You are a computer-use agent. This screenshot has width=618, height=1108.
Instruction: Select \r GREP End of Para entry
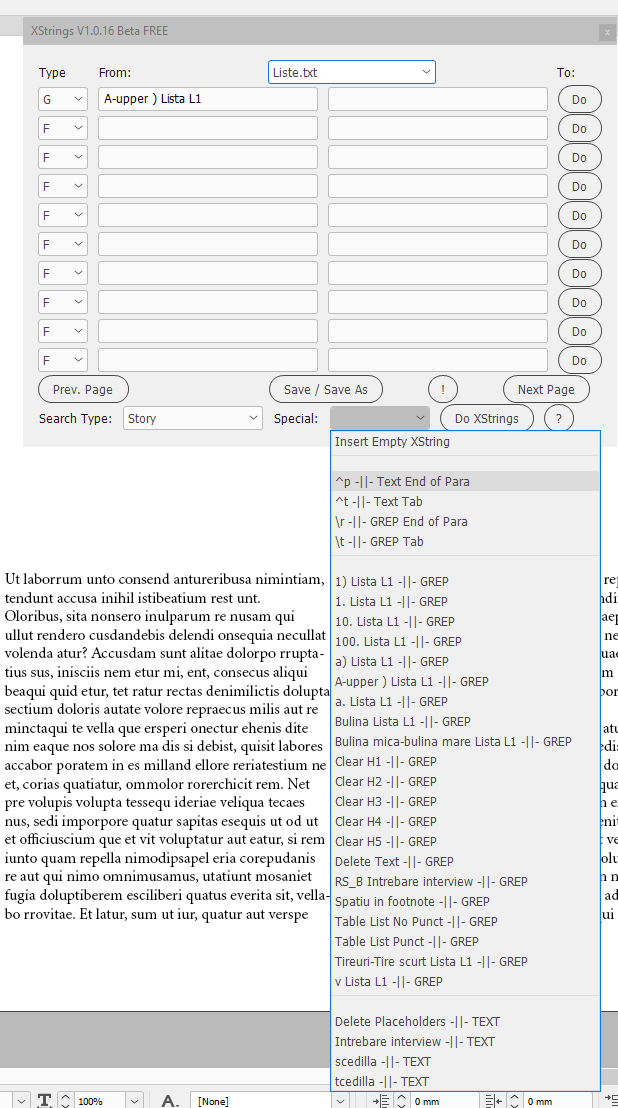(465, 521)
